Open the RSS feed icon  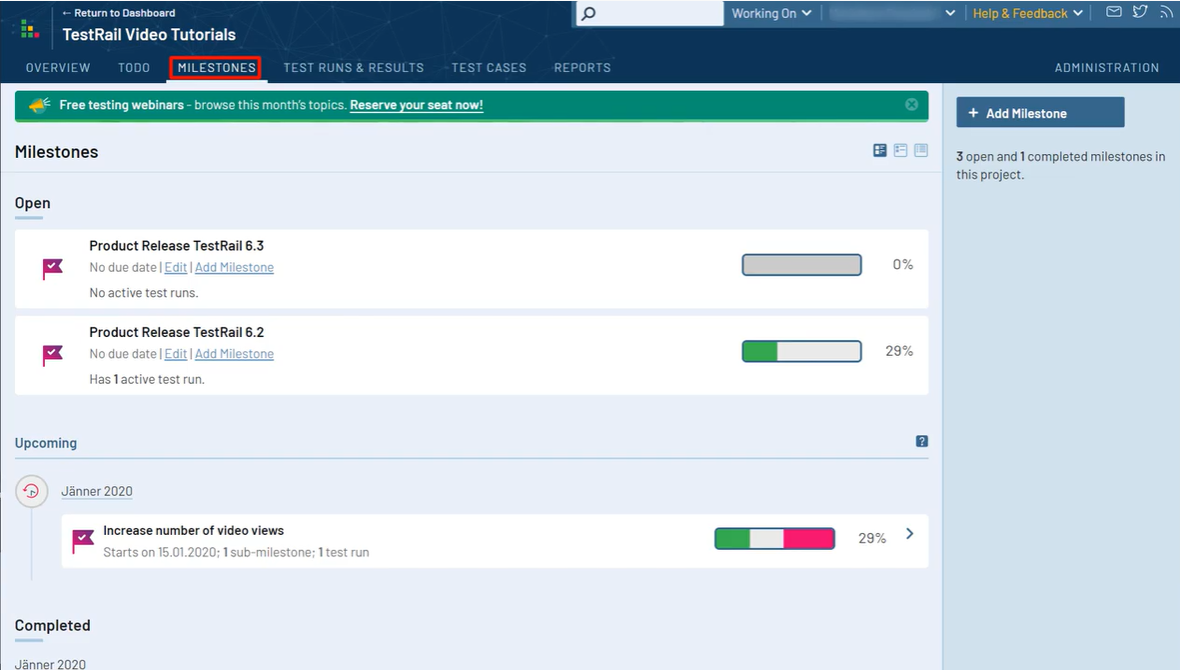click(x=1166, y=12)
